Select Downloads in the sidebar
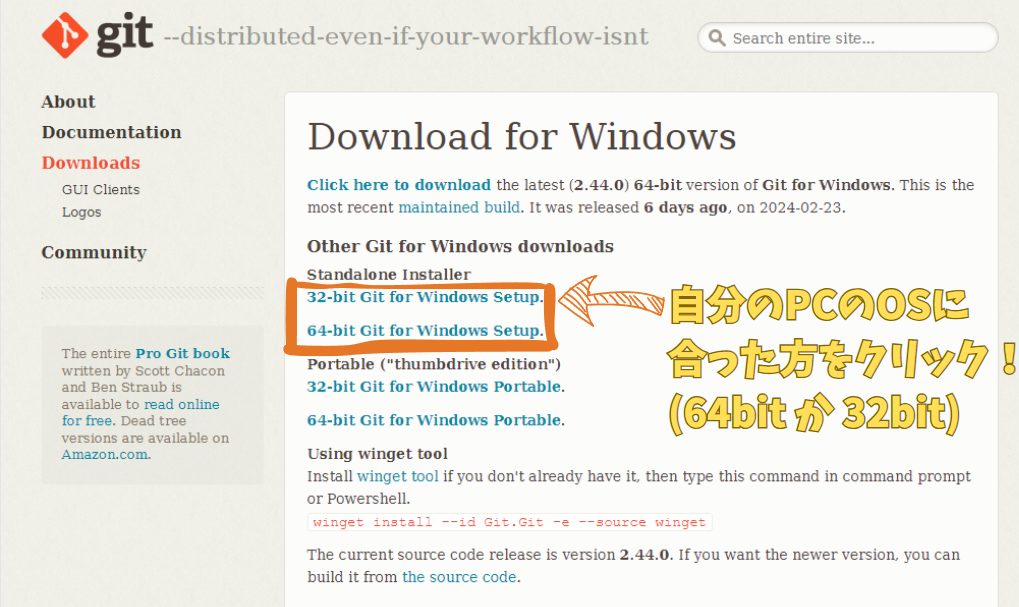Image resolution: width=1019 pixels, height=607 pixels. click(90, 163)
